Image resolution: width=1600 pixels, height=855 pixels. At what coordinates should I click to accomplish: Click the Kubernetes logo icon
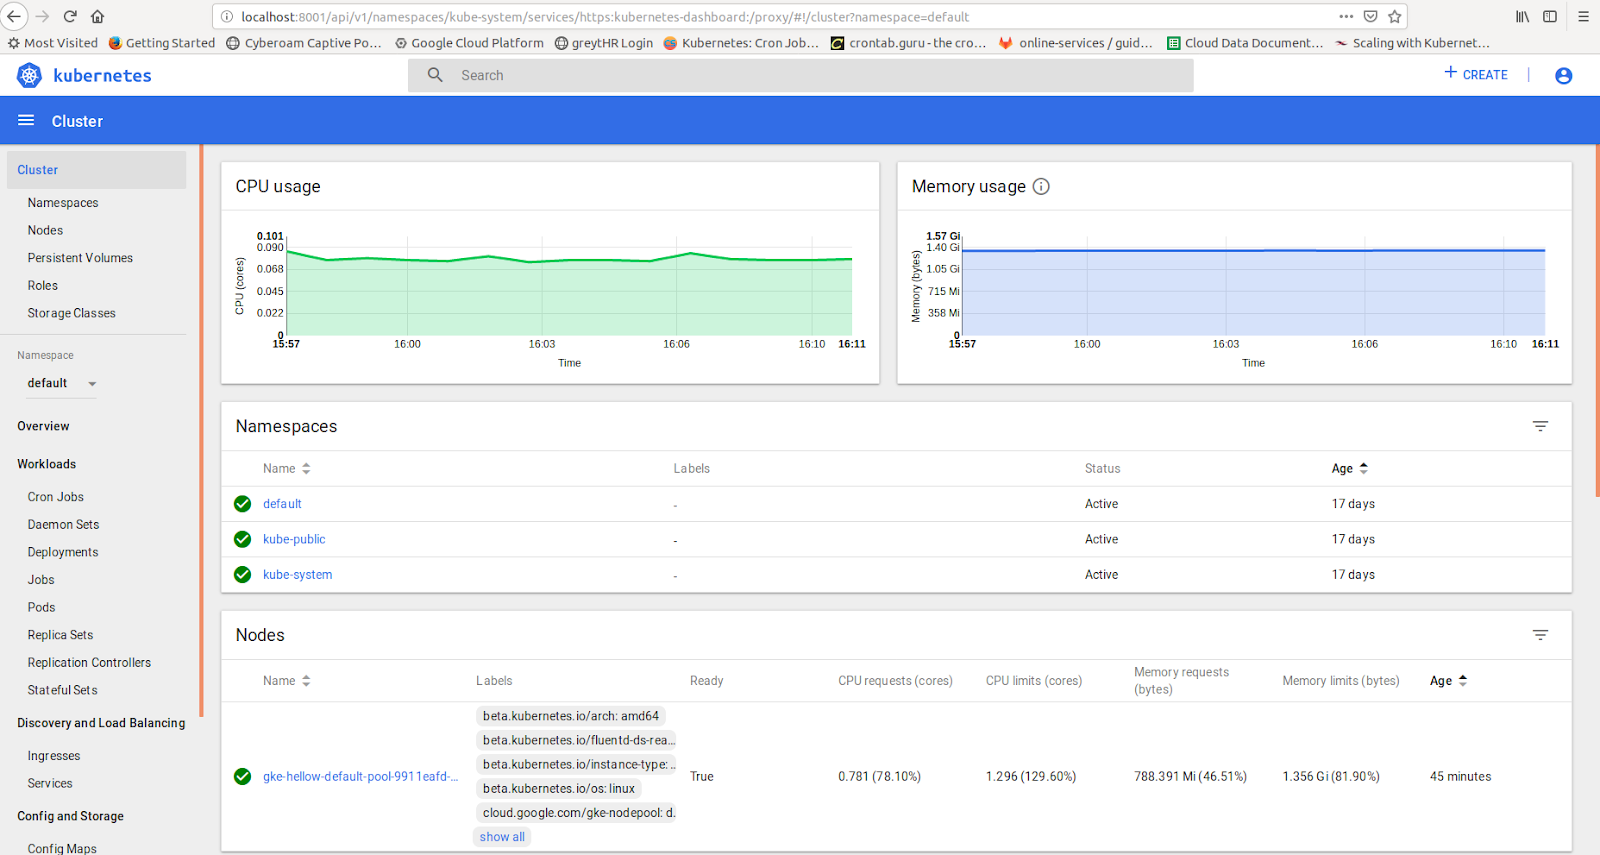[29, 75]
